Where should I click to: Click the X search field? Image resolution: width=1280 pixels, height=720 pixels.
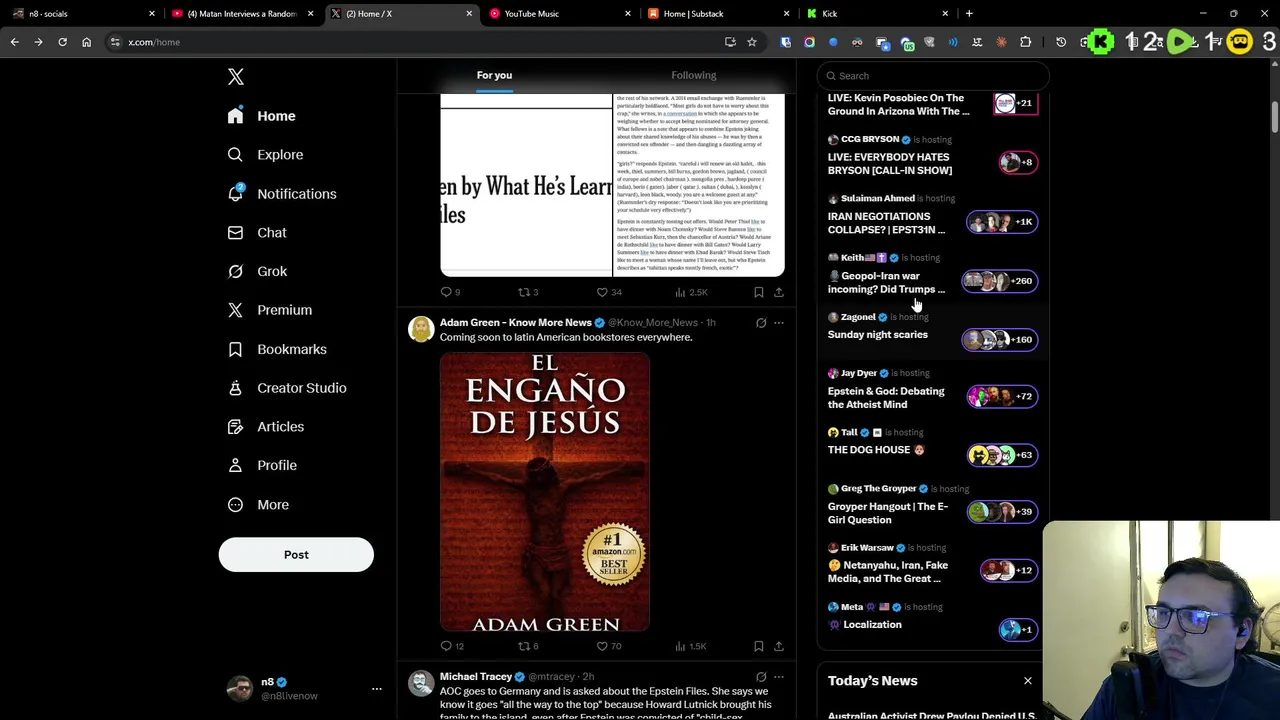click(x=933, y=76)
